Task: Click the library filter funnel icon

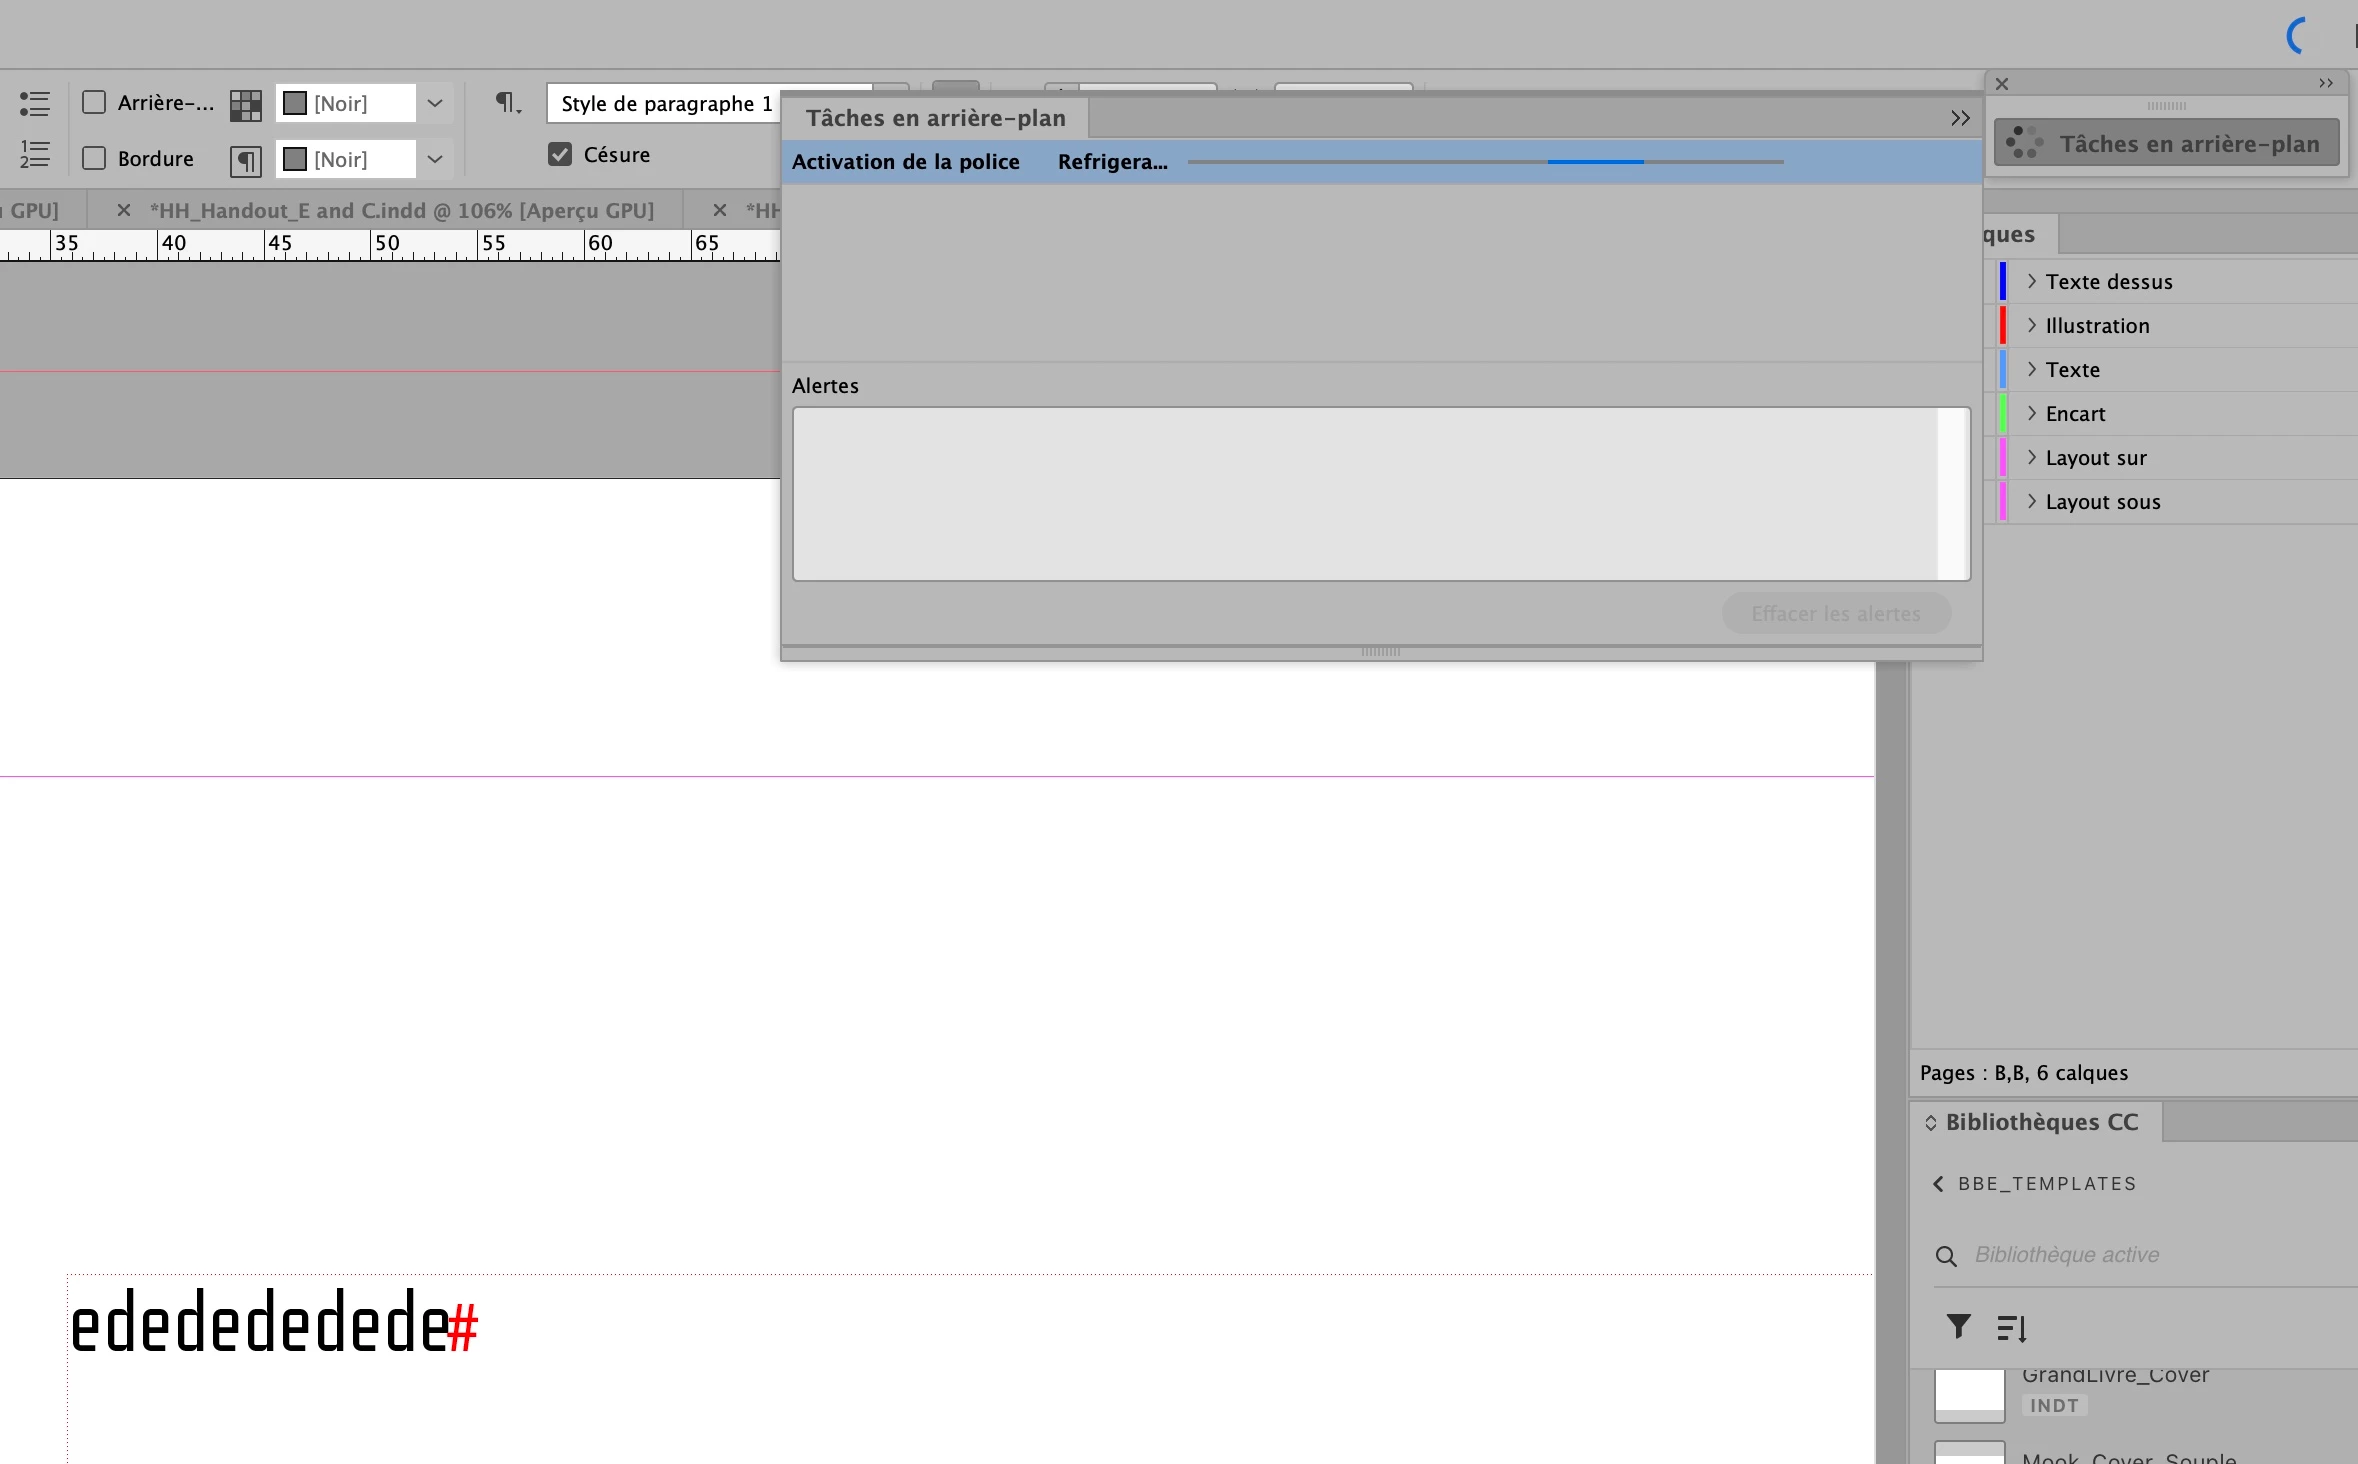Action: (x=1958, y=1327)
